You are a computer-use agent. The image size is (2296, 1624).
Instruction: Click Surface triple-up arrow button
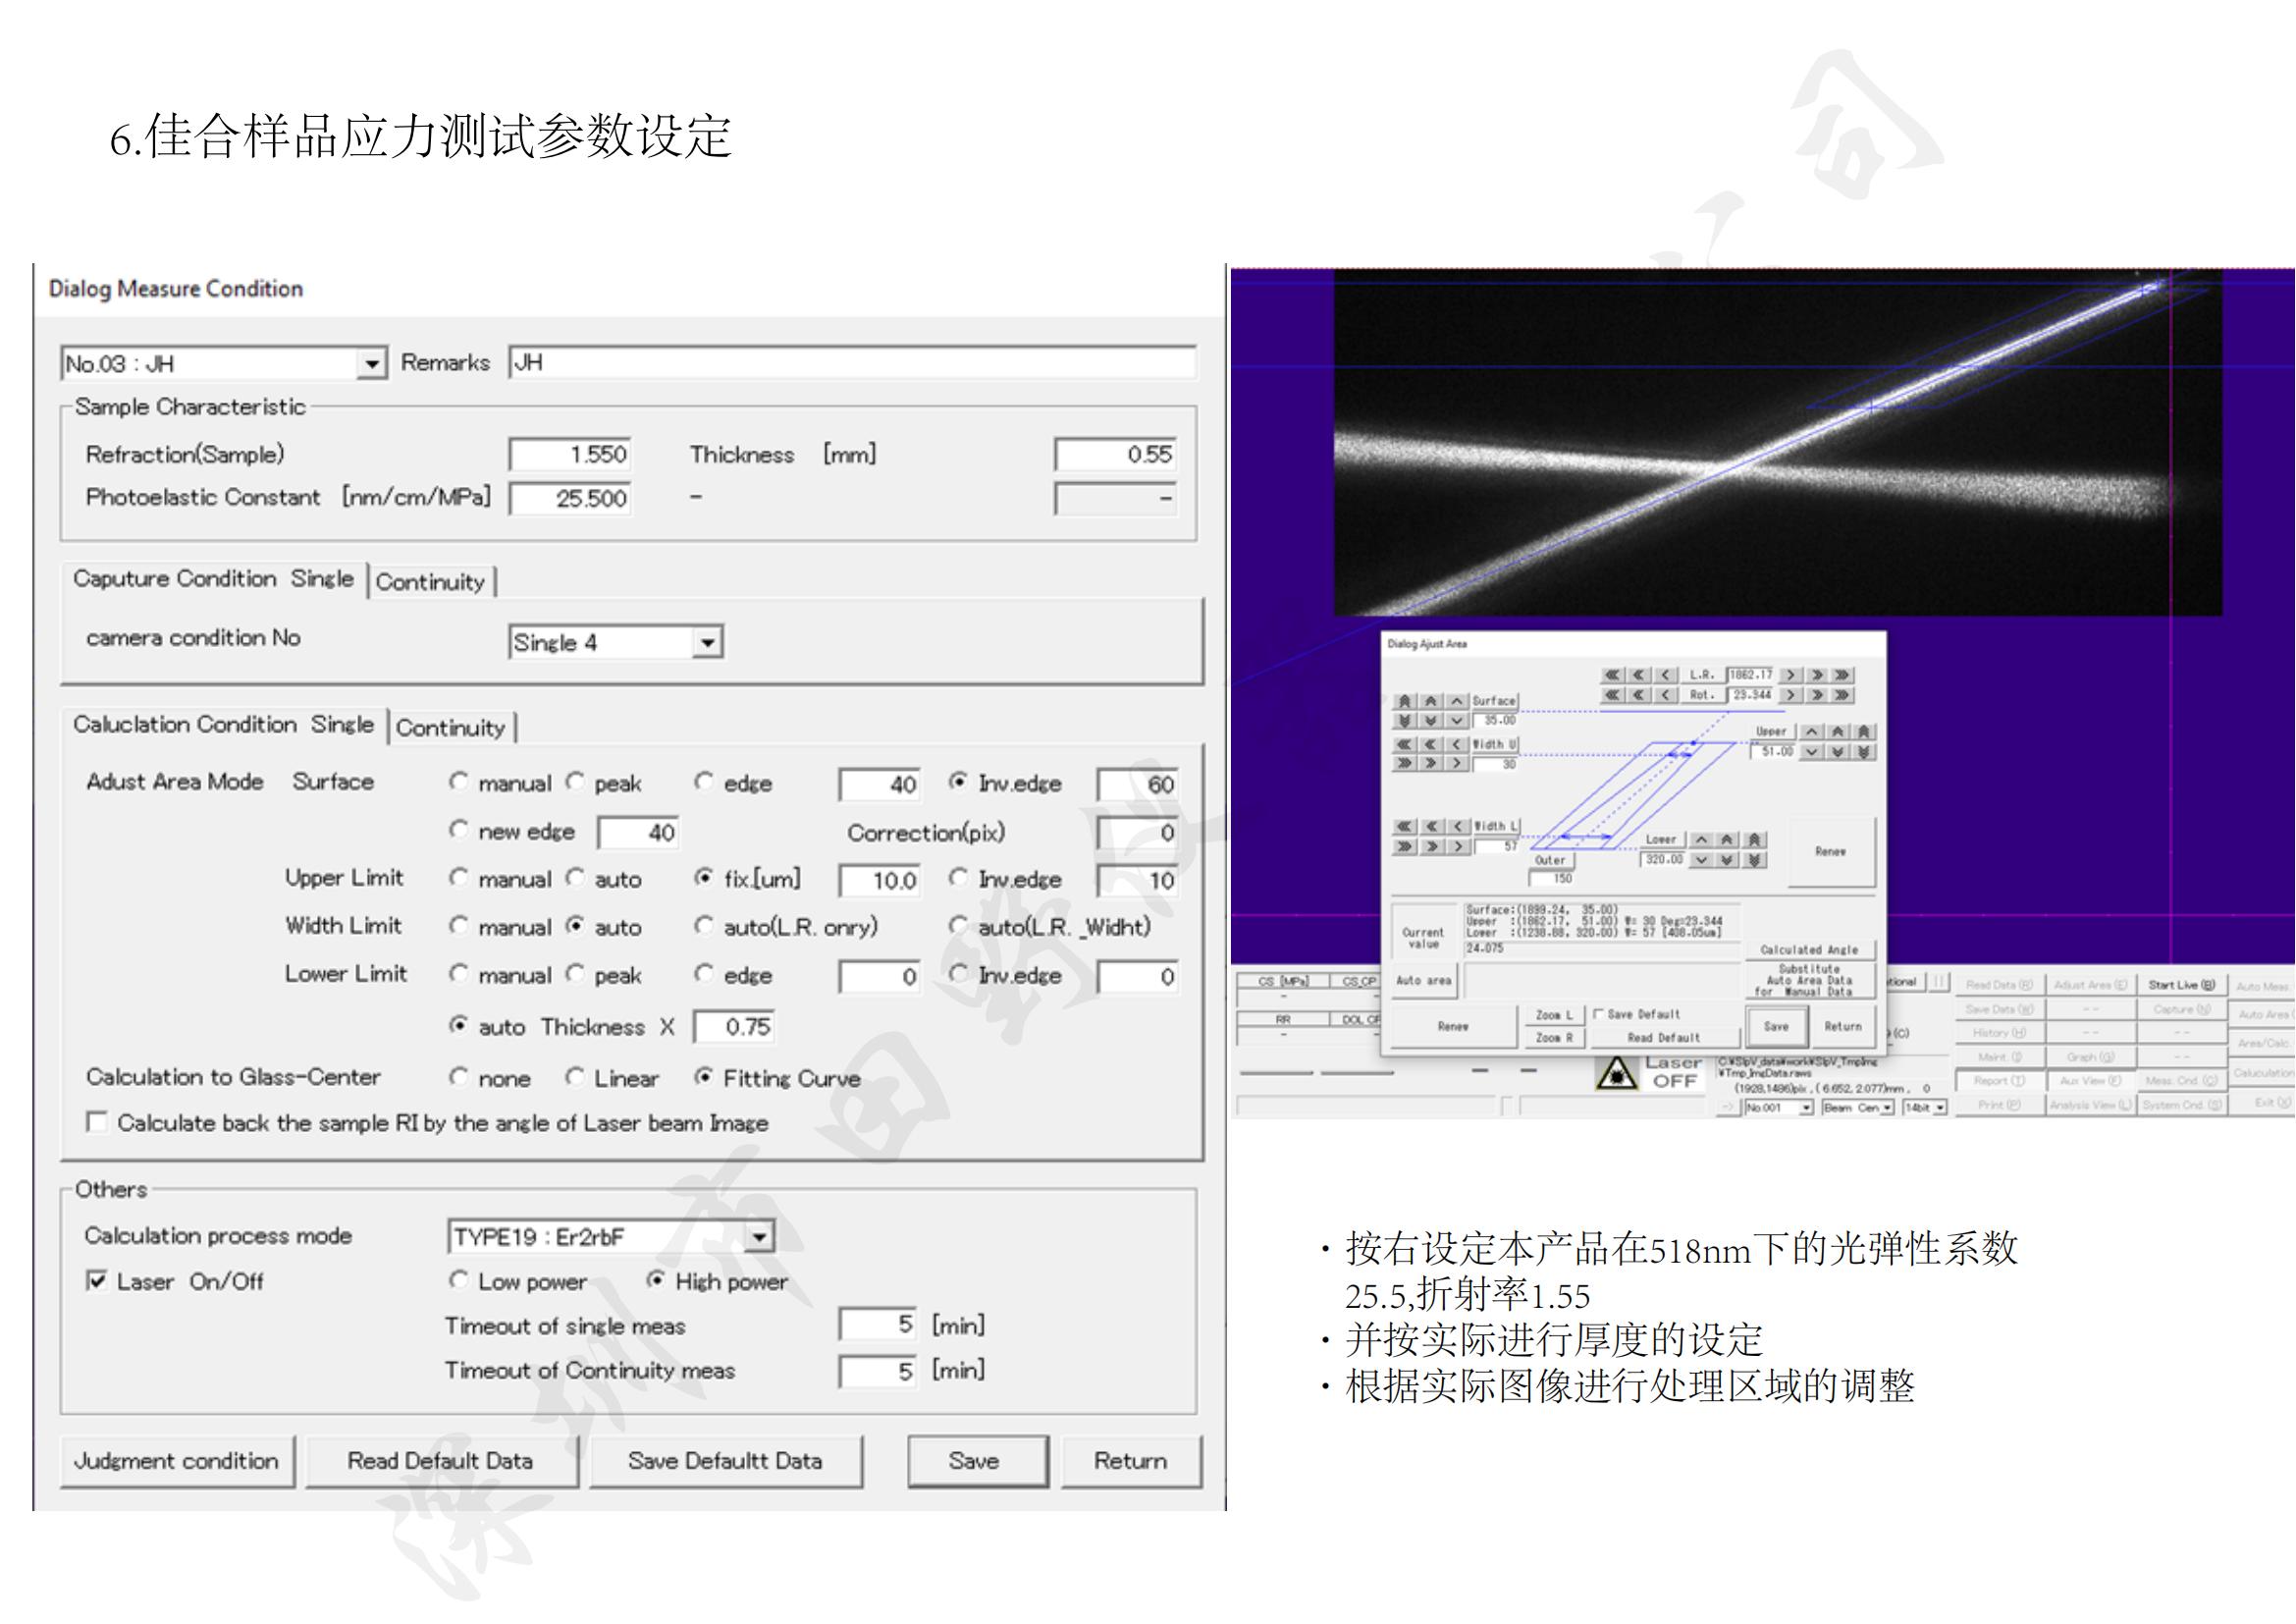(1405, 702)
